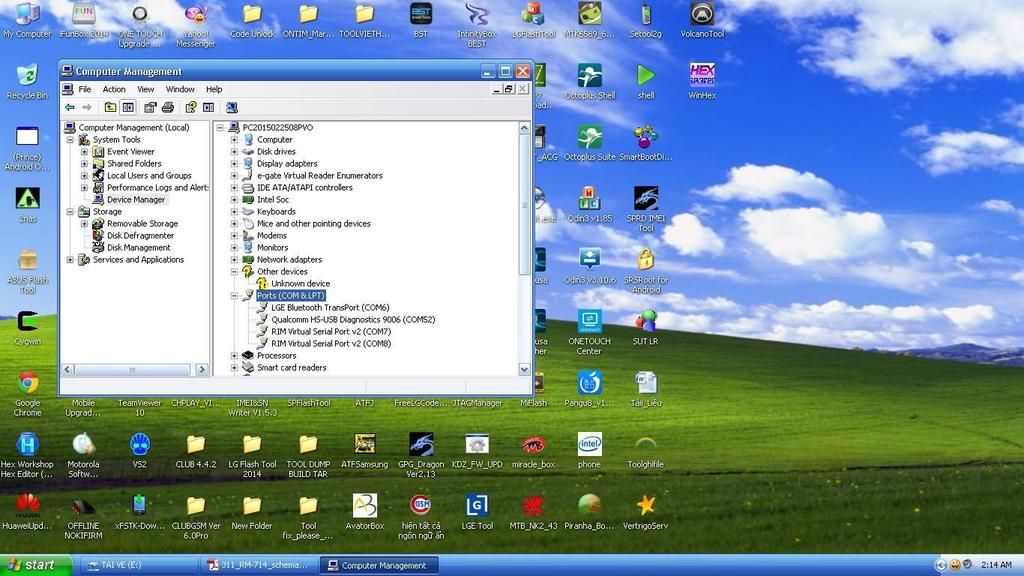Screen dimensions: 1024x576
Task: Open the Cygwin desktop icon
Action: pos(27,327)
